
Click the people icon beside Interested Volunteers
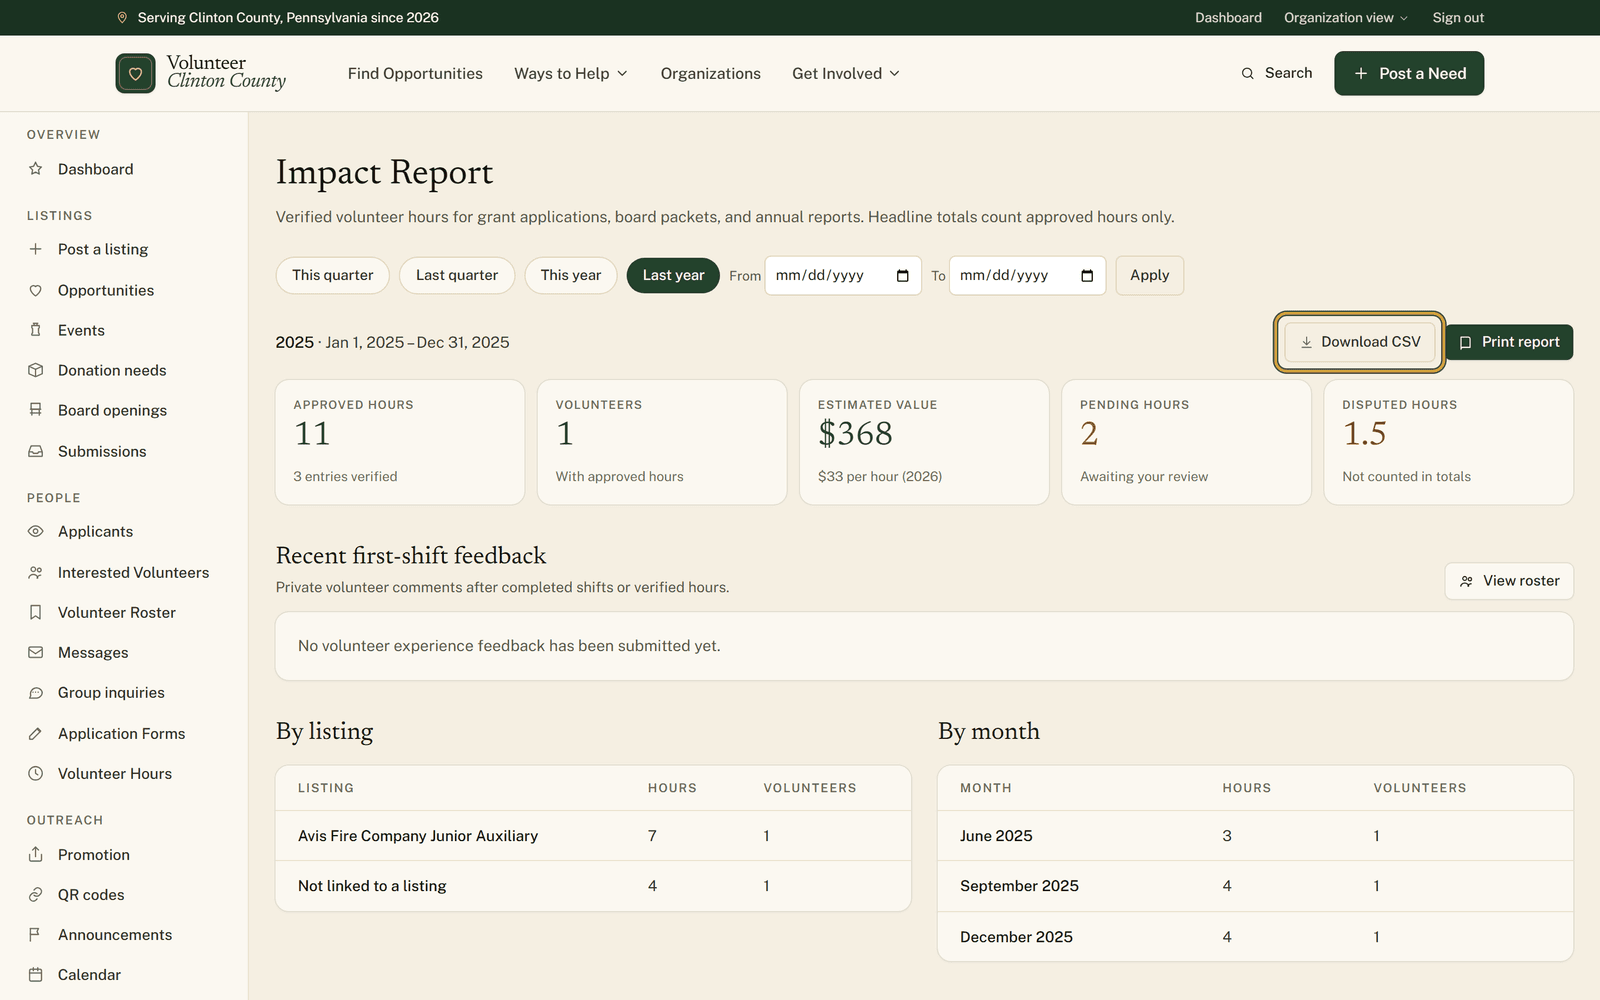tap(36, 572)
